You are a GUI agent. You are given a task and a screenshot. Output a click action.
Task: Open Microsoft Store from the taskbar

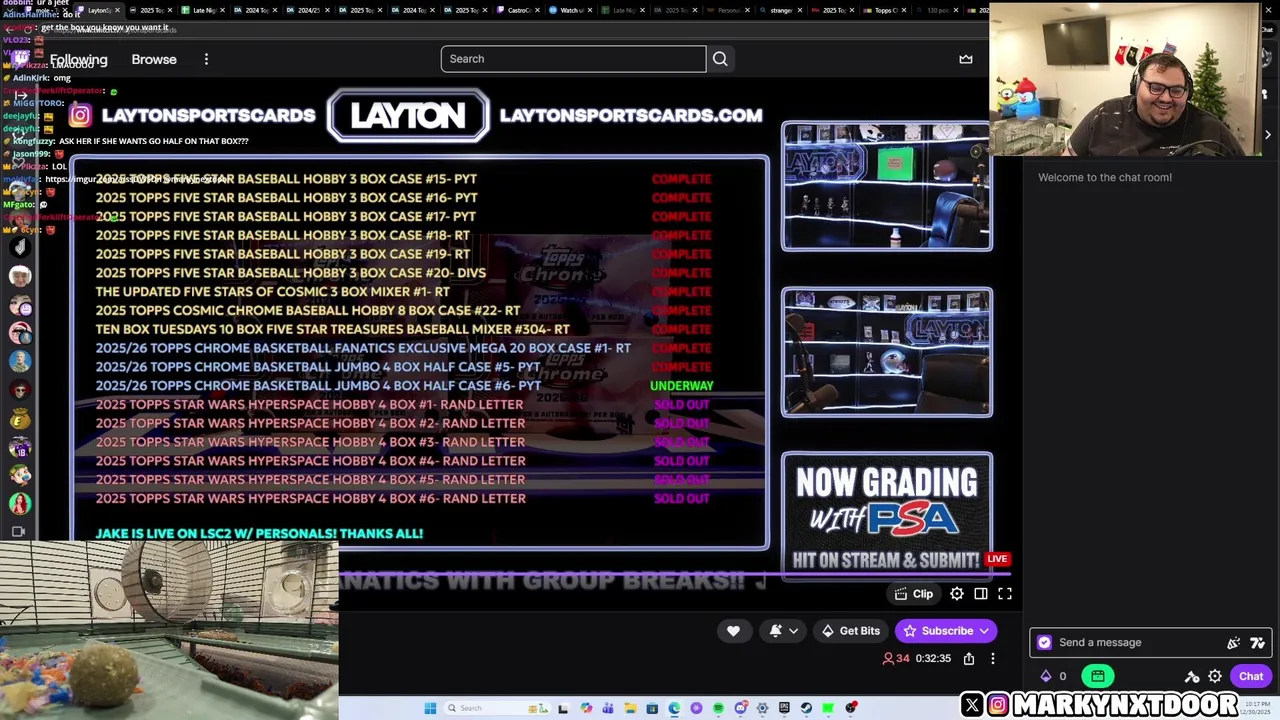point(652,708)
